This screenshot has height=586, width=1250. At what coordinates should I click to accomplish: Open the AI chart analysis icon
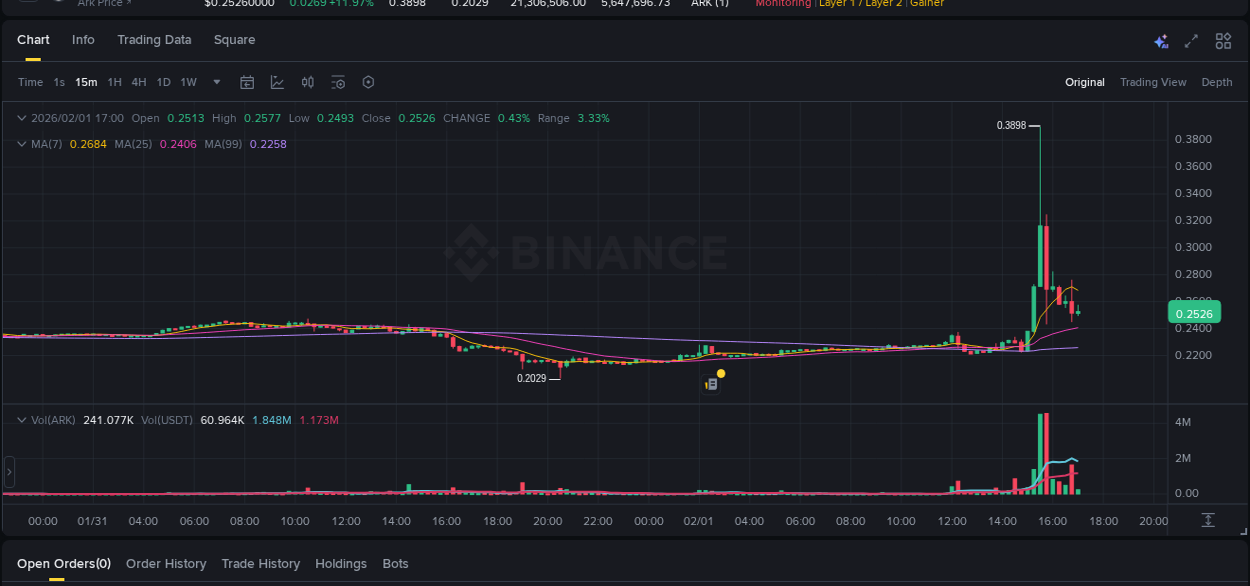tap(1160, 41)
